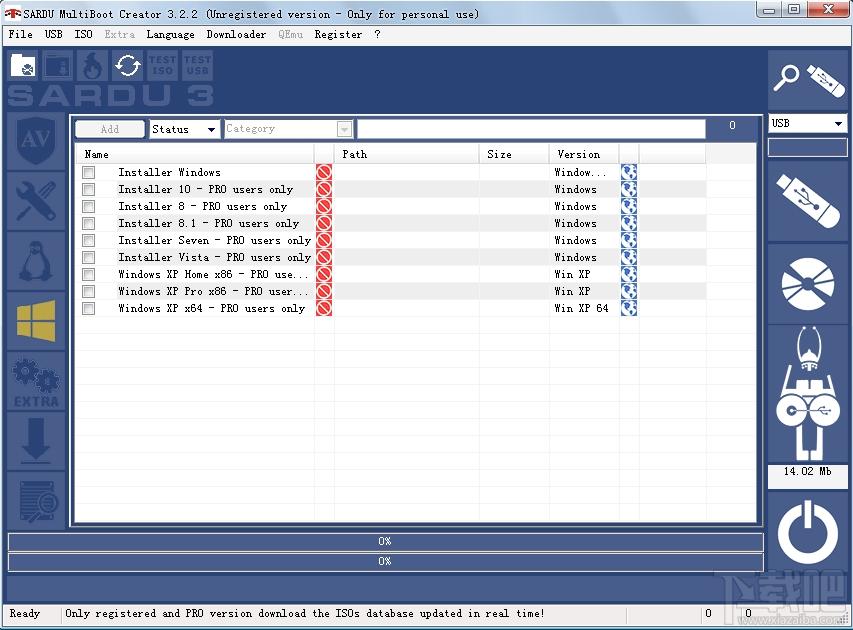Open the EXTRA gears category
Screen dimensions: 853x630
[36, 381]
